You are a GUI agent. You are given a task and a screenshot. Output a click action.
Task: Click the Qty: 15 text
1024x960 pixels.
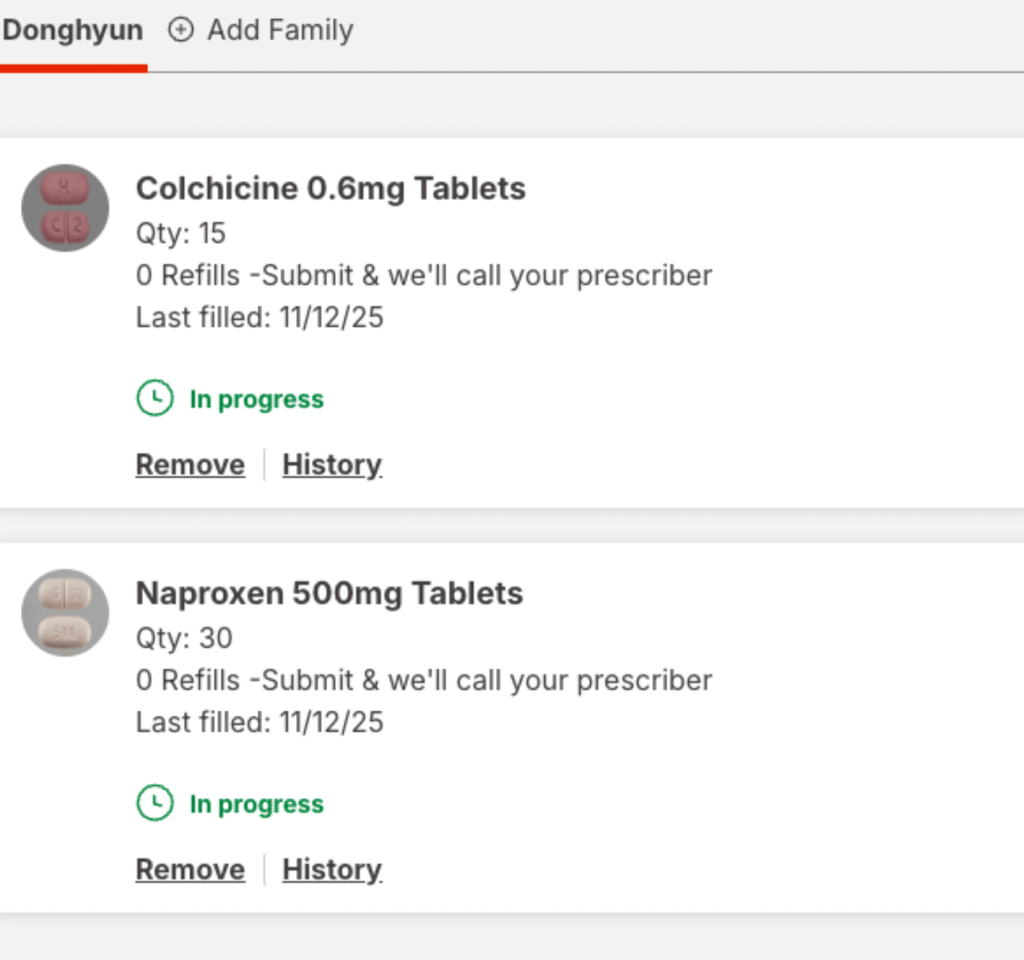(181, 233)
